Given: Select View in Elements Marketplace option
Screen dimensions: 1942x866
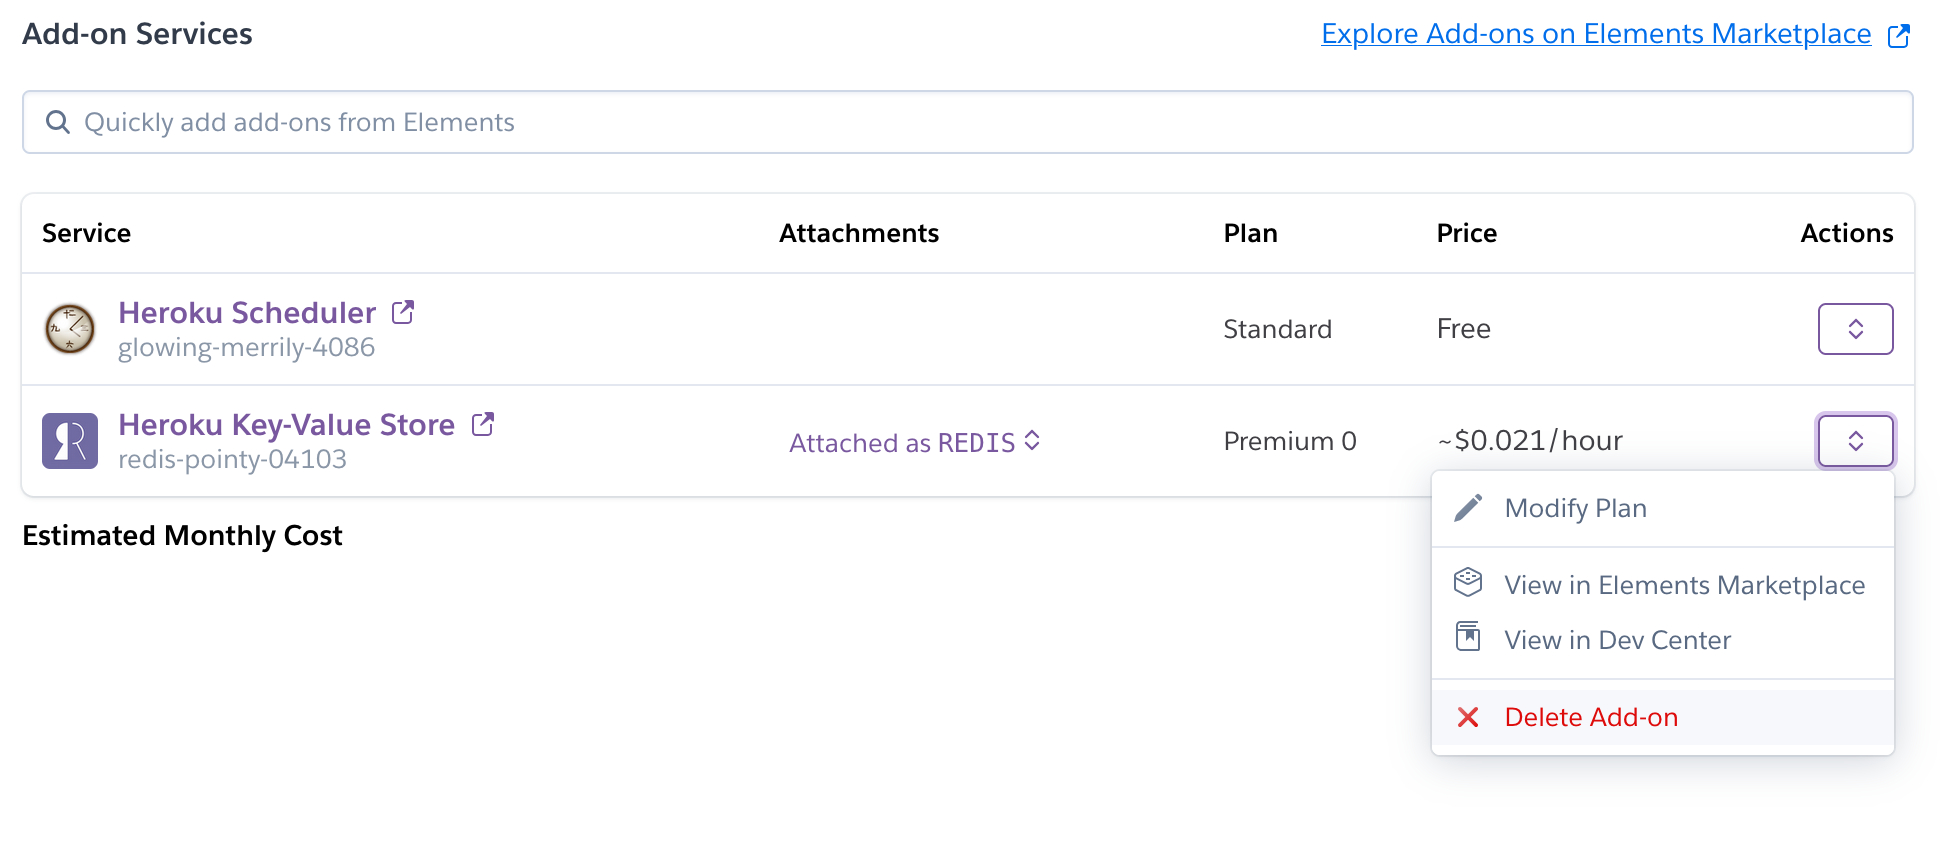Looking at the screenshot, I should pyautogui.click(x=1684, y=585).
